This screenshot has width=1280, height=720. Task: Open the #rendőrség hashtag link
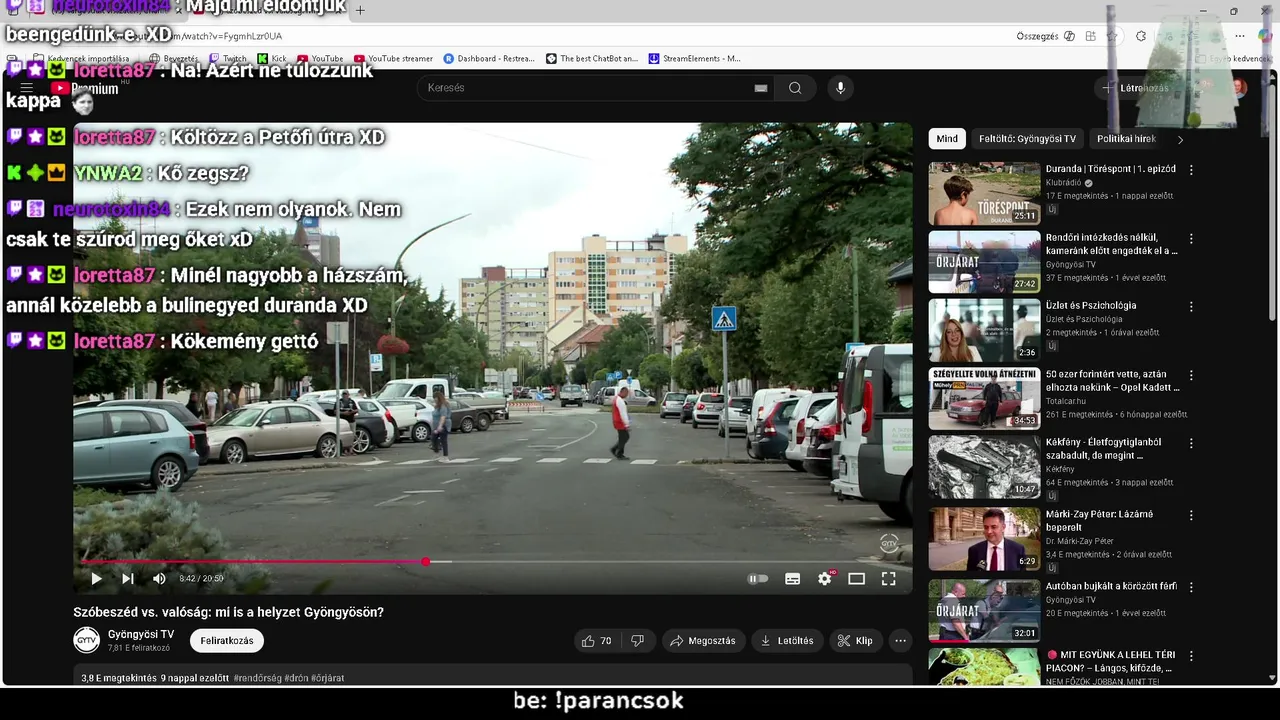pos(257,678)
